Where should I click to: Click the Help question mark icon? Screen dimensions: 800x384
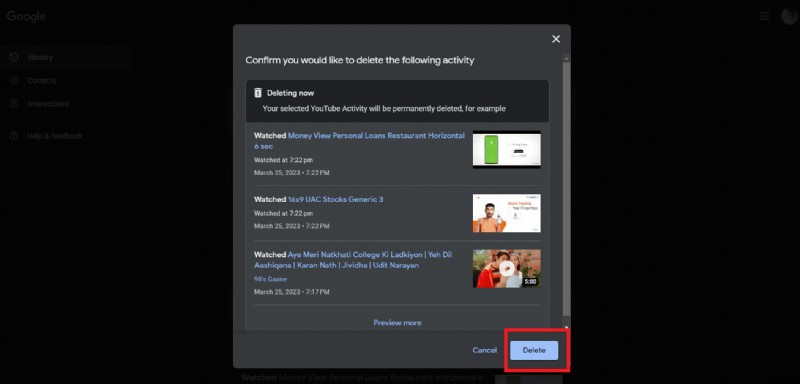point(14,136)
